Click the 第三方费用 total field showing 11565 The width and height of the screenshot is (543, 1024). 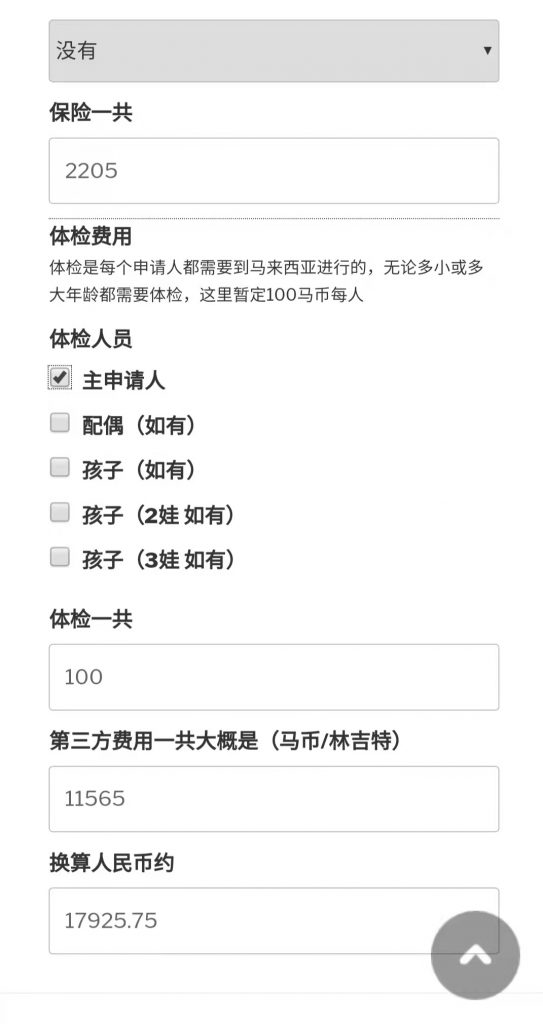coord(274,799)
